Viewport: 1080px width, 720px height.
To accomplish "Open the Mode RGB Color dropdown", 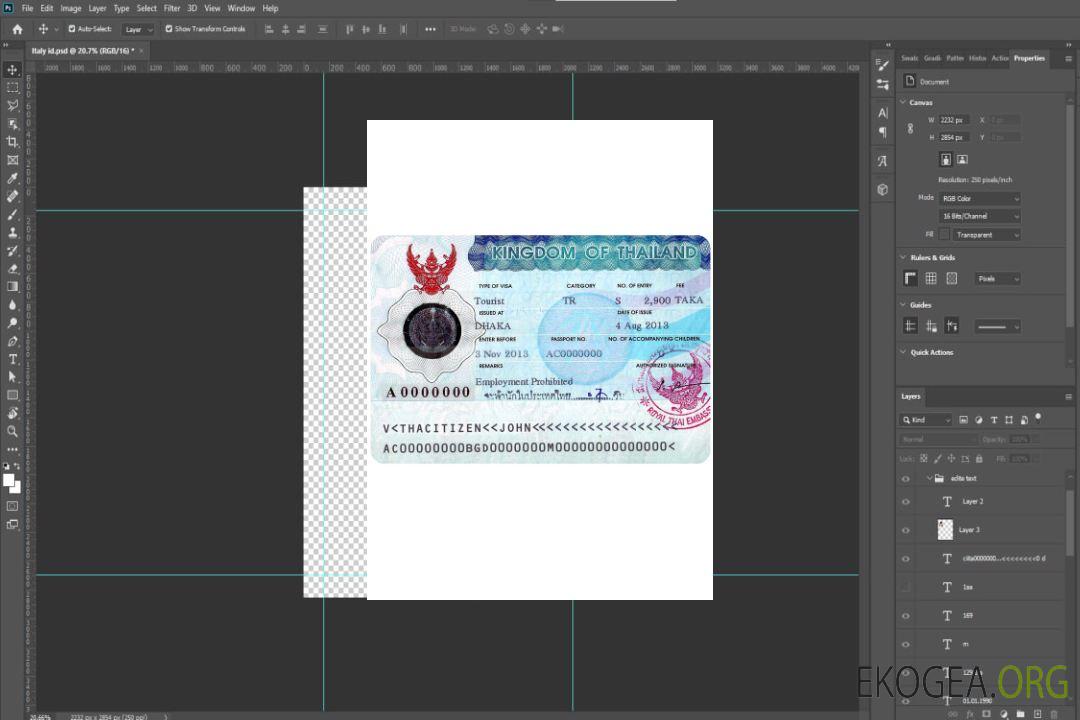I will click(979, 198).
